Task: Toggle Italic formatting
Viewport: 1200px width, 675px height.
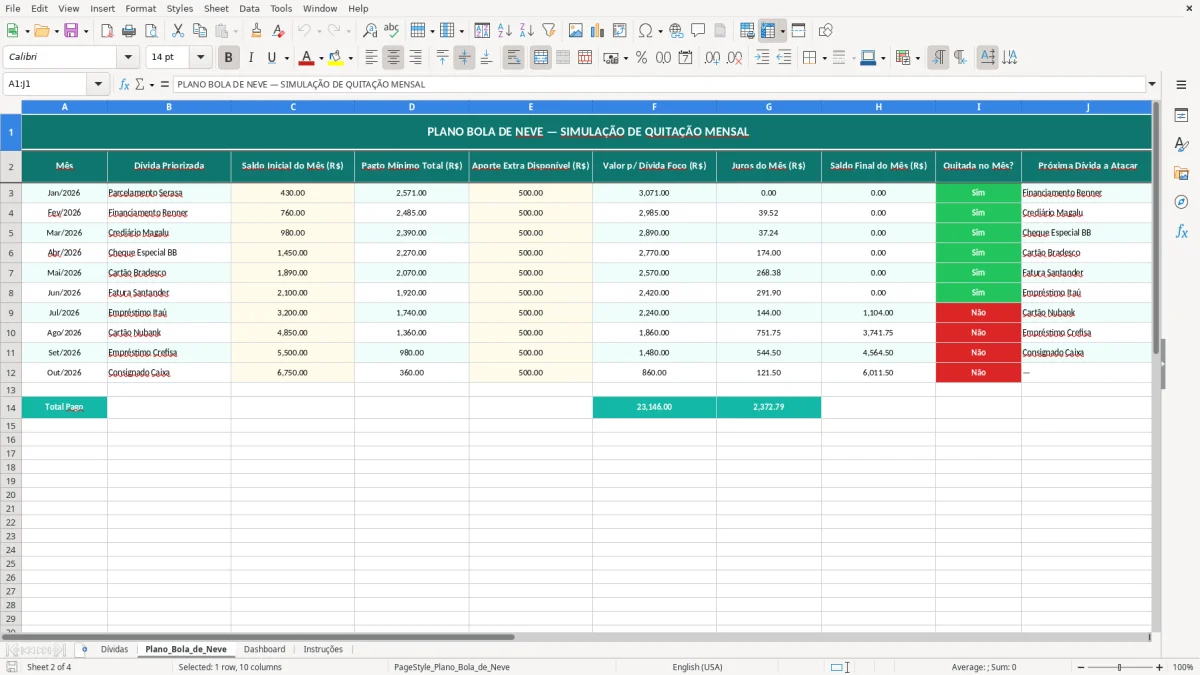Action: point(250,58)
